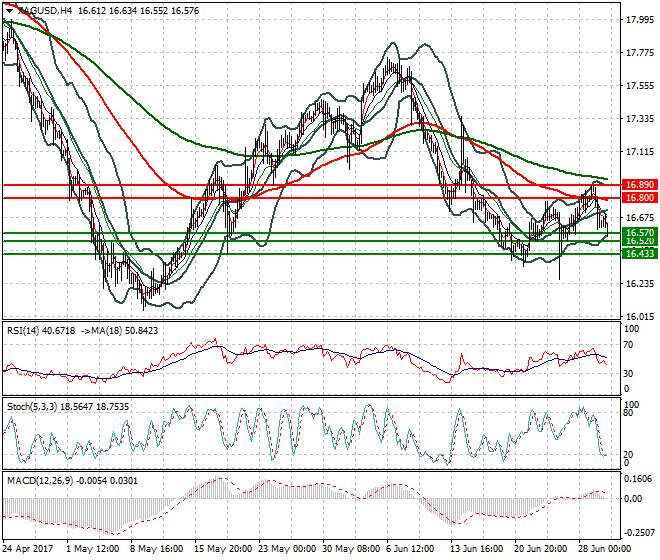The height and width of the screenshot is (560, 660).
Task: Select the 13 Jun 16:00 time label
Action: tap(476, 549)
